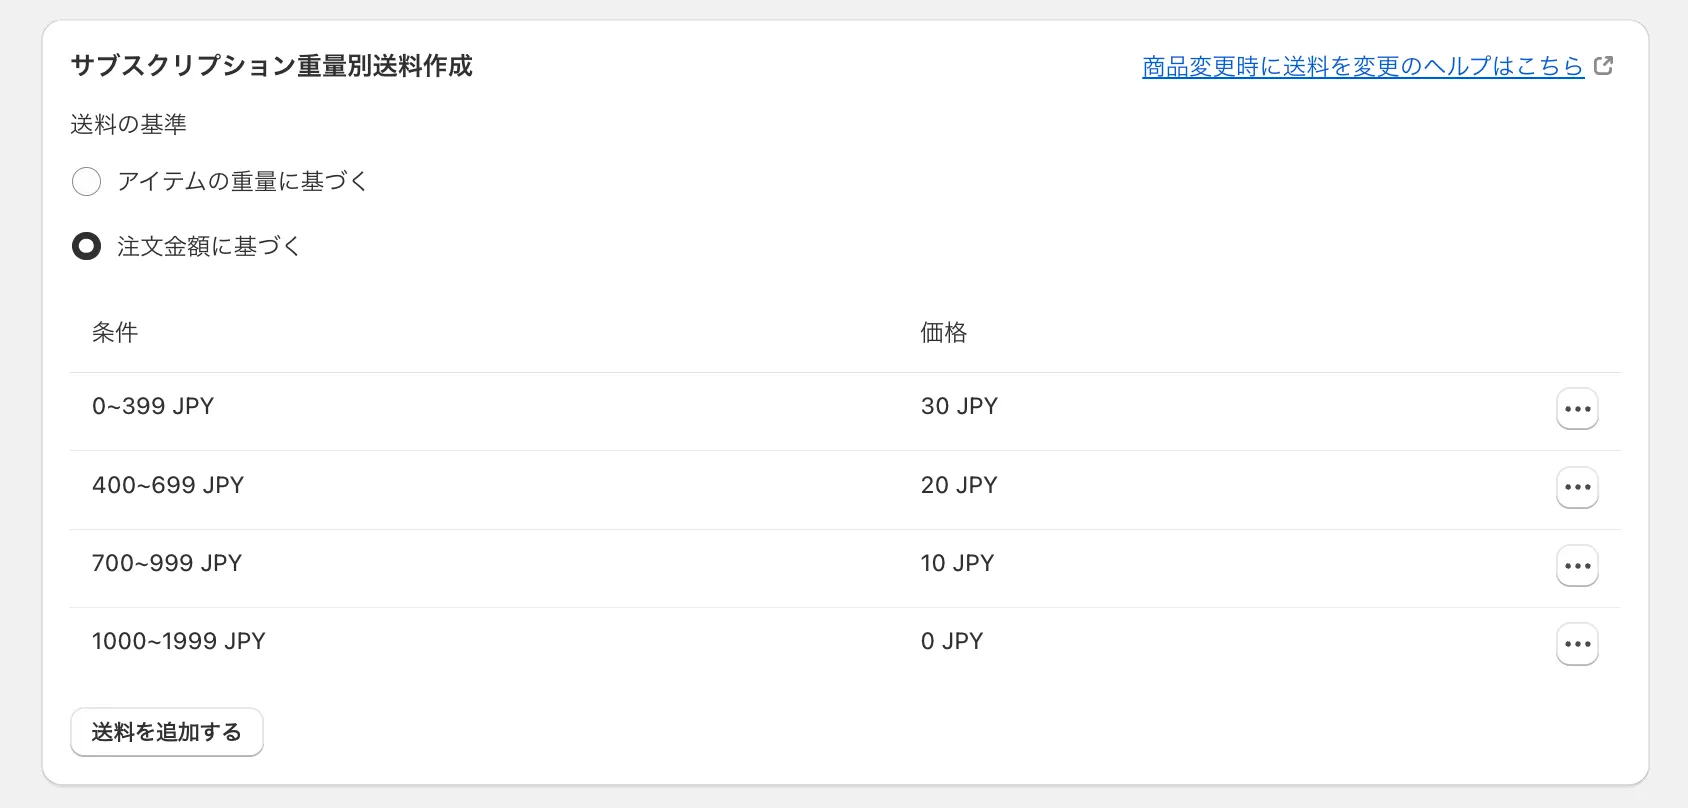Select 注文金額に基づく radio button

coord(87,246)
